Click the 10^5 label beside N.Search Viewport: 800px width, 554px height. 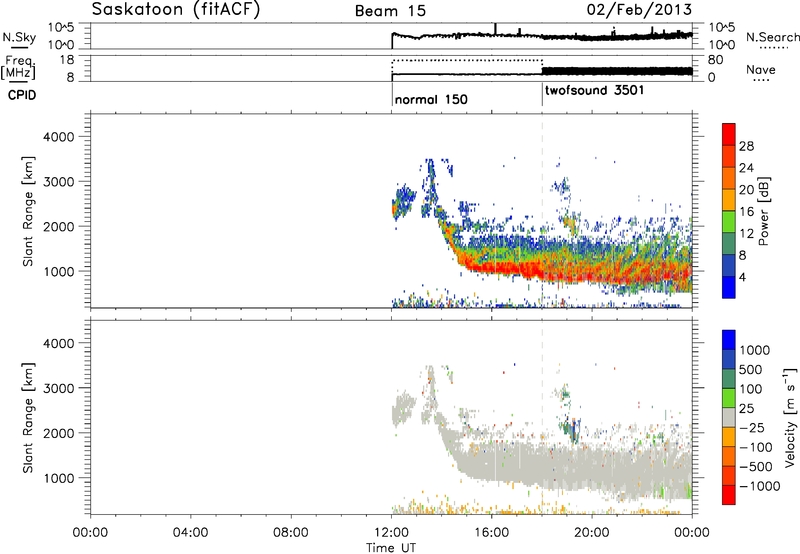click(x=722, y=28)
